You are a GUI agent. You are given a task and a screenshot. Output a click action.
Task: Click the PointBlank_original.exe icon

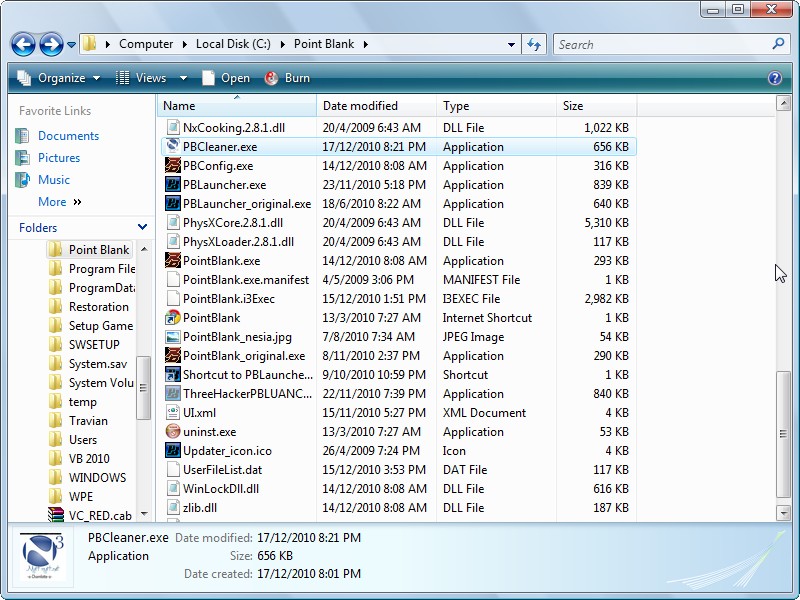pyautogui.click(x=173, y=356)
